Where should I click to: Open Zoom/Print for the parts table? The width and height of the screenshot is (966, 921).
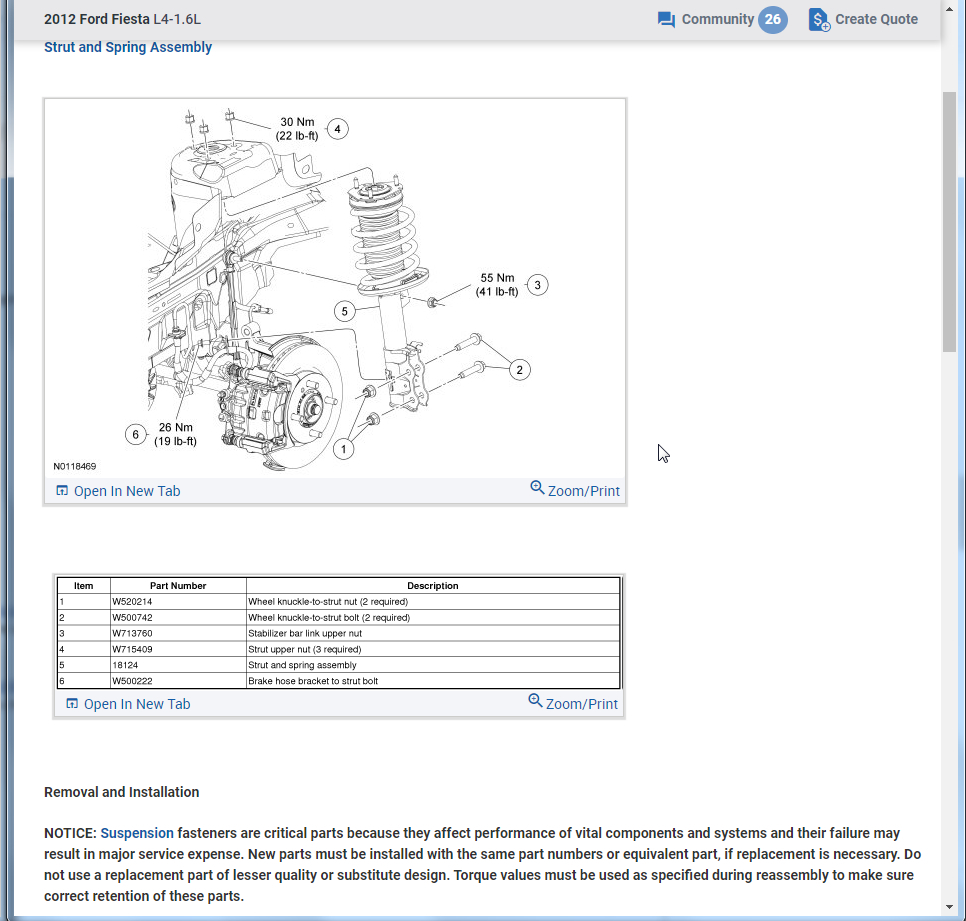pos(582,704)
